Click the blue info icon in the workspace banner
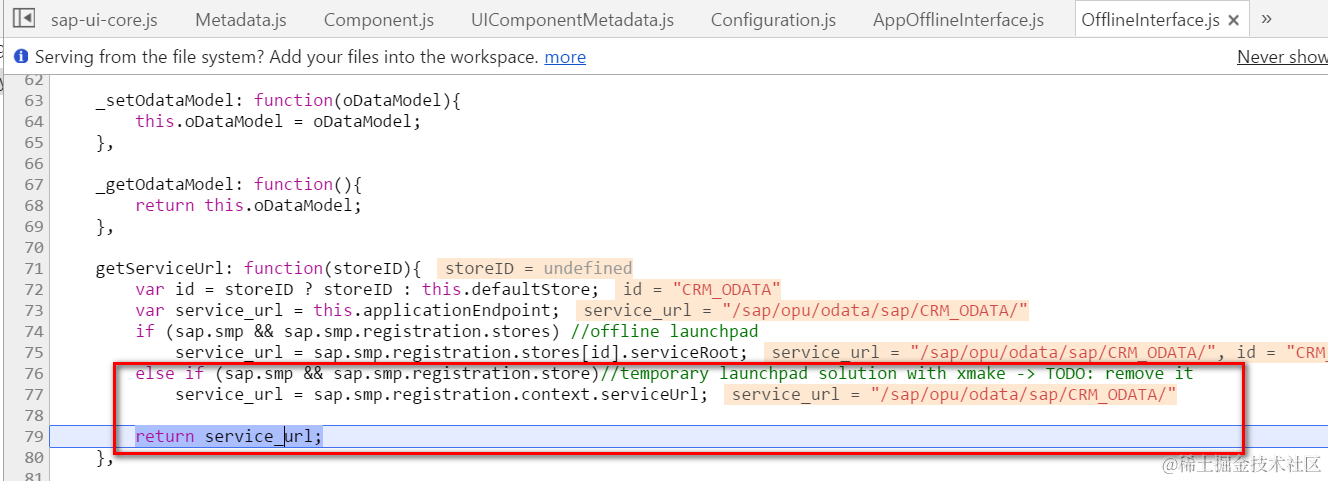 (x=20, y=57)
